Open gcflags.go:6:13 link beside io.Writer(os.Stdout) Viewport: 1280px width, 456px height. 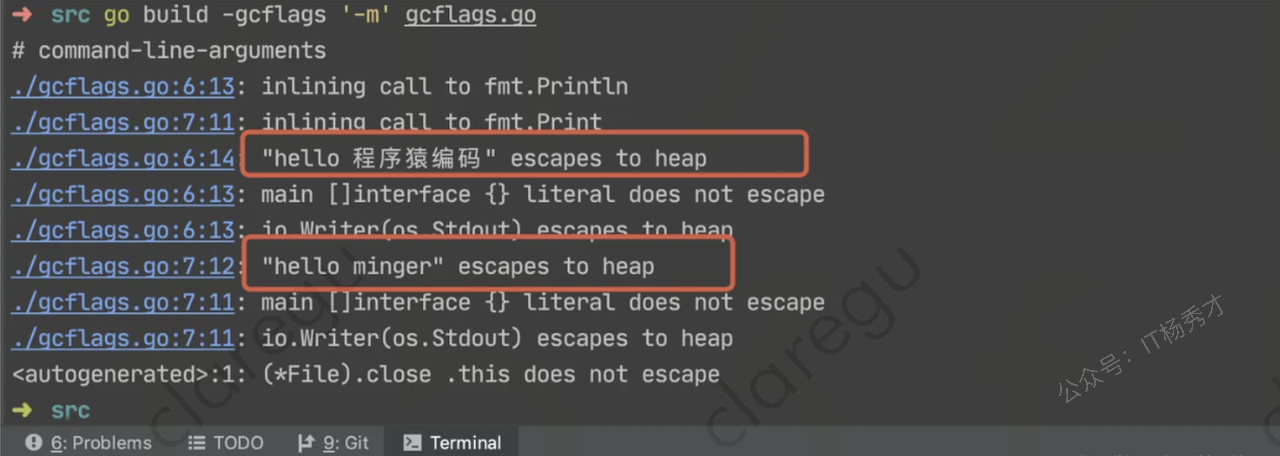click(122, 231)
